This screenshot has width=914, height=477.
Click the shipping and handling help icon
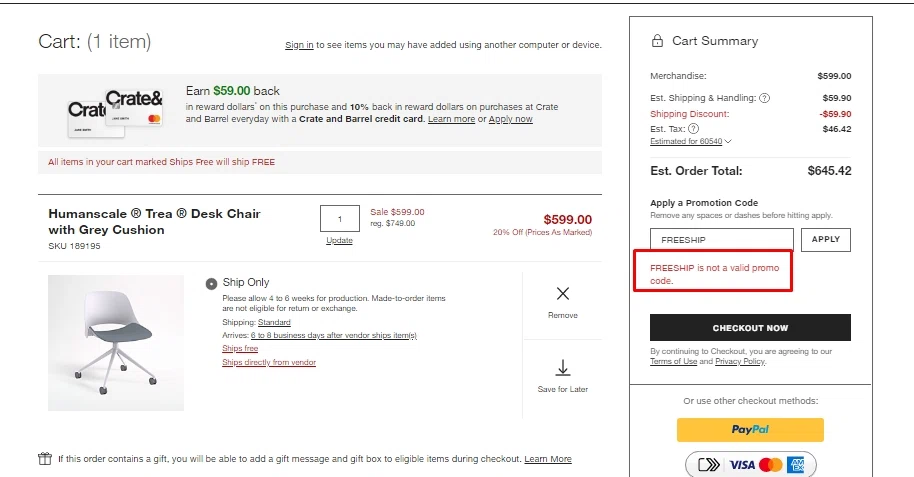(765, 98)
